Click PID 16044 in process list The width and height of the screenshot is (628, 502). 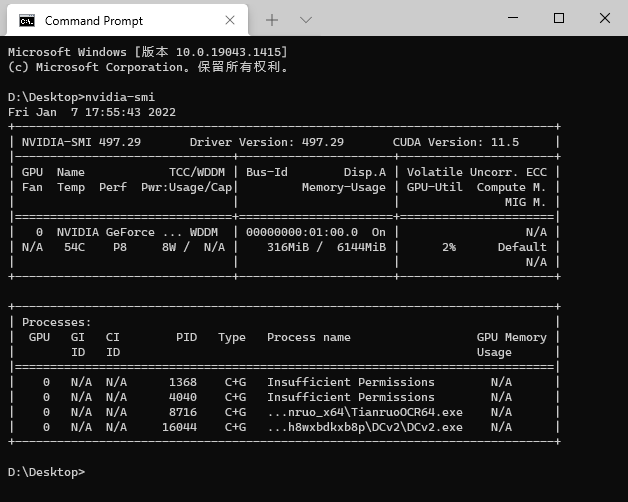click(179, 427)
